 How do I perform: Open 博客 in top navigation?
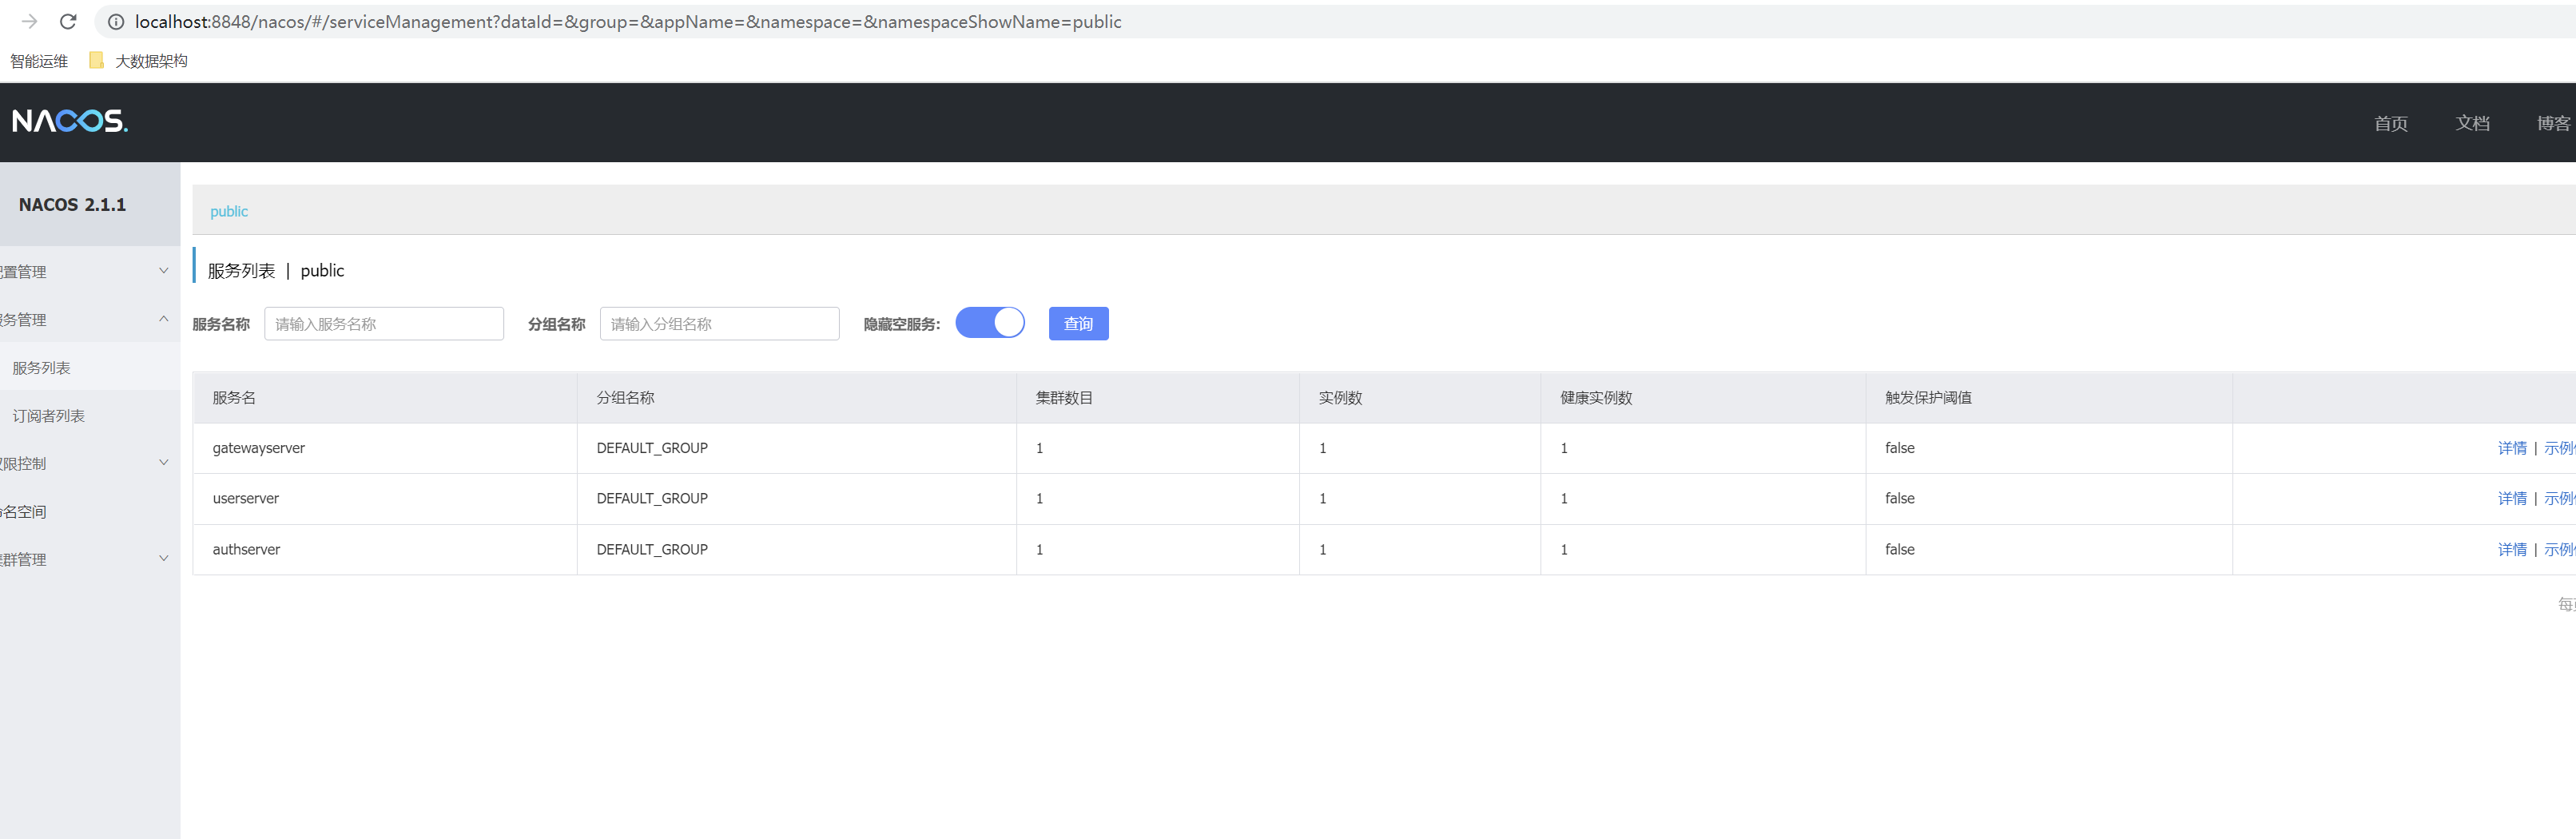click(x=2554, y=123)
